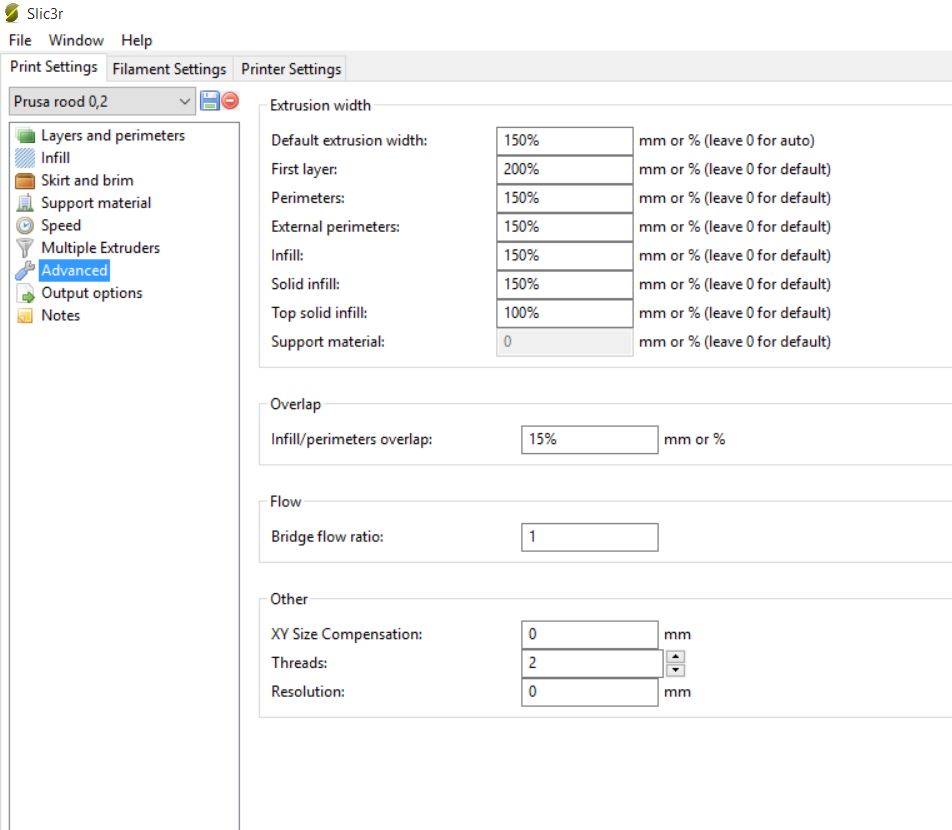Click the "Extrusion width" group heading
The height and width of the screenshot is (830, 952).
(x=320, y=106)
